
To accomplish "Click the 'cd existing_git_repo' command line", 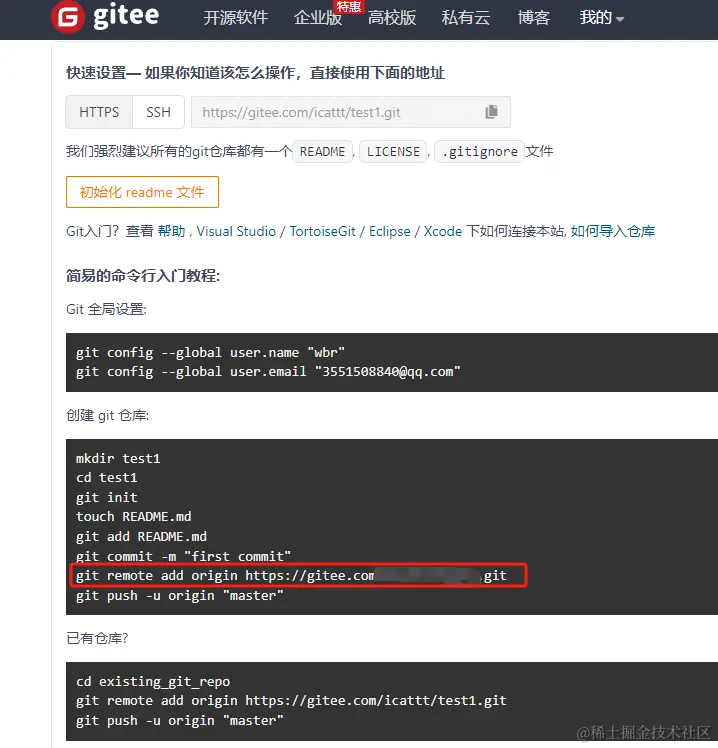I will click(x=153, y=682).
